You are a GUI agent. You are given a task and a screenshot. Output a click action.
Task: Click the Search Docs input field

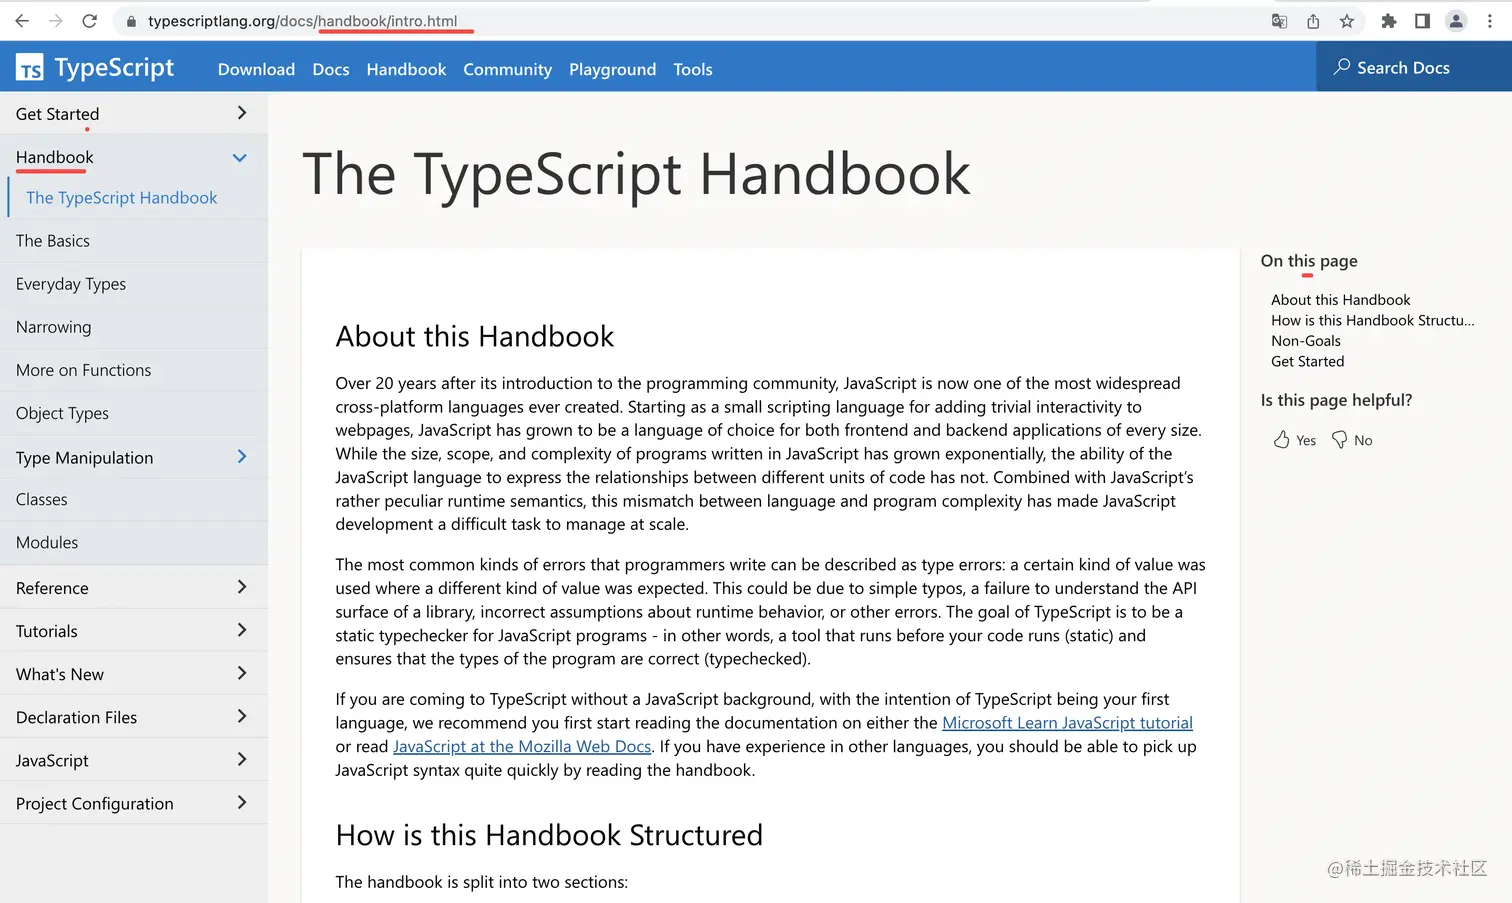1414,67
